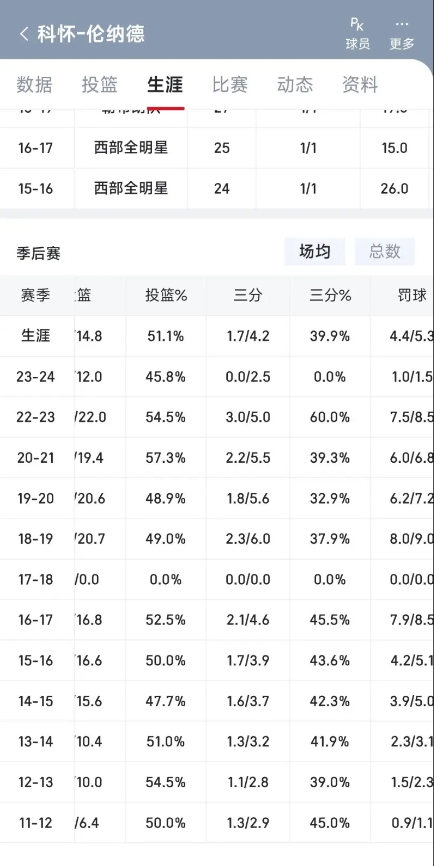Switch to the 数据 tab
Screen dimensions: 434x866
pyautogui.click(x=34, y=85)
